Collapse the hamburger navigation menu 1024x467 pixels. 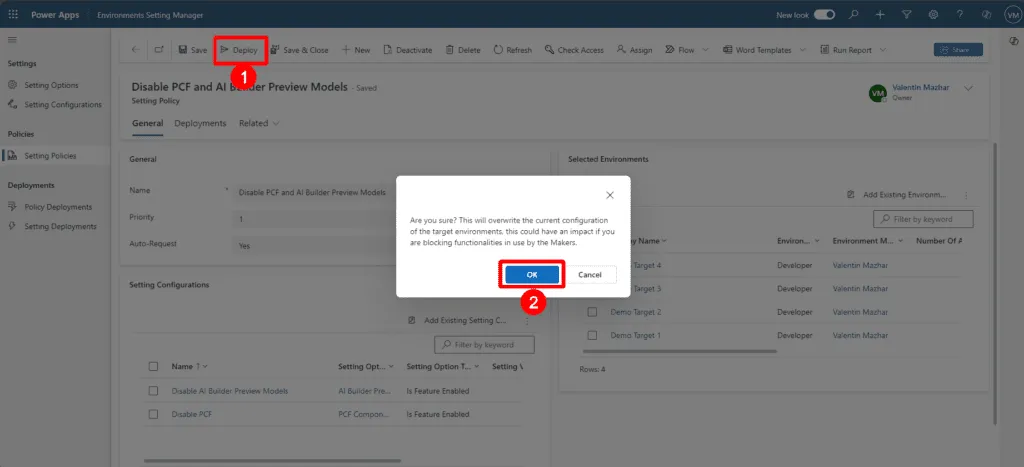[12, 40]
